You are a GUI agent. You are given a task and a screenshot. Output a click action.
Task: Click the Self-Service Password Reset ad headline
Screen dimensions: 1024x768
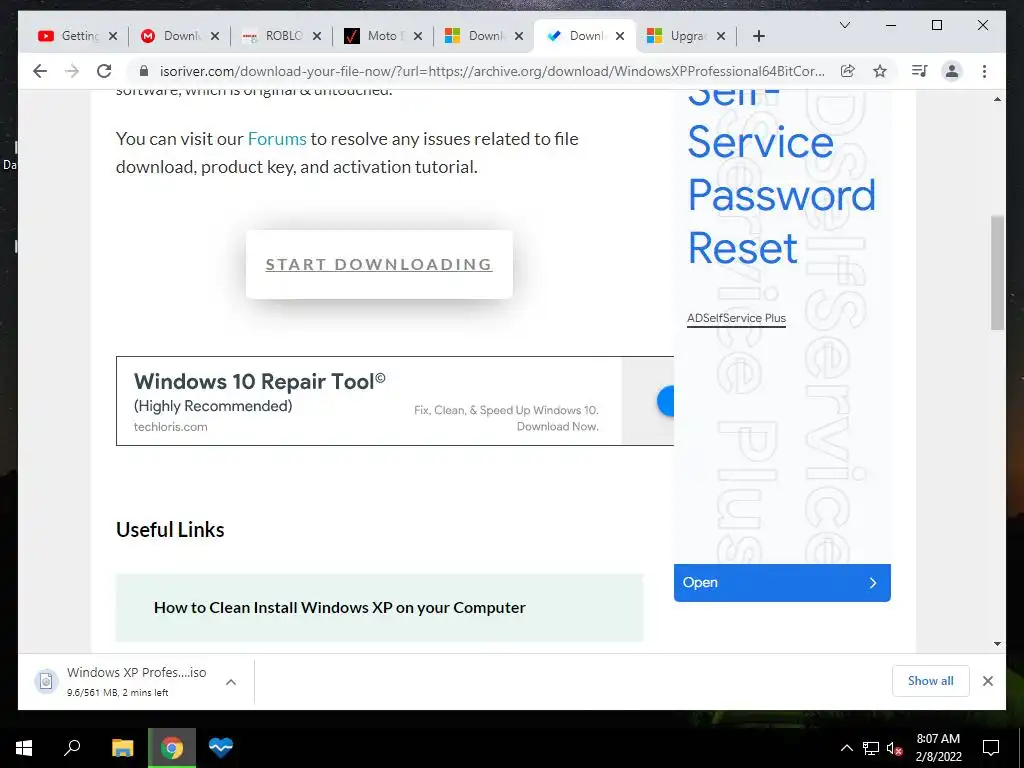(781, 180)
